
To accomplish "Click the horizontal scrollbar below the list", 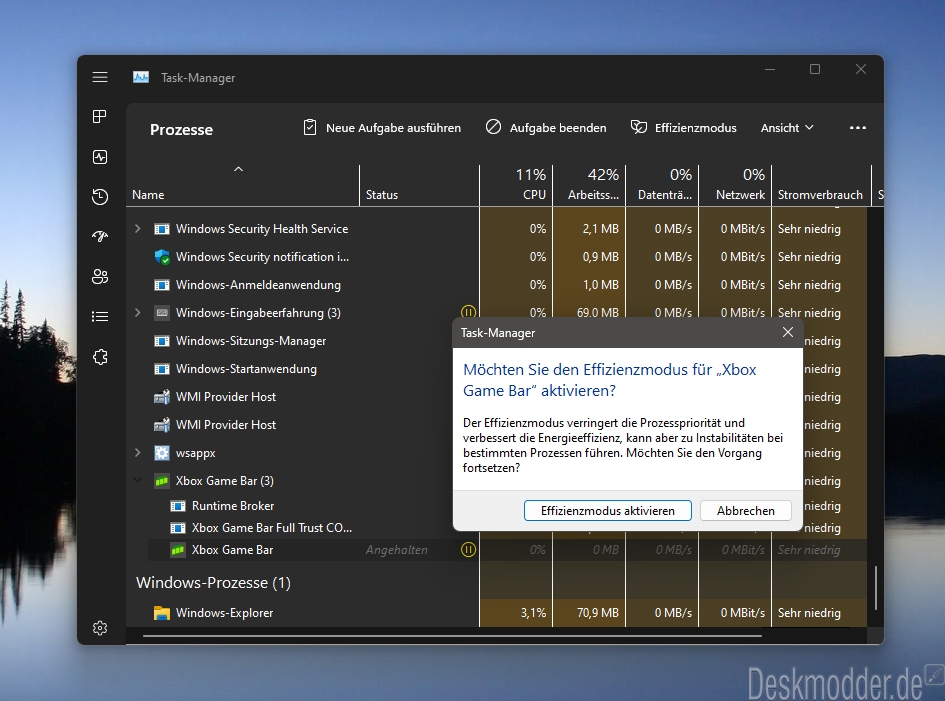I will pos(453,635).
